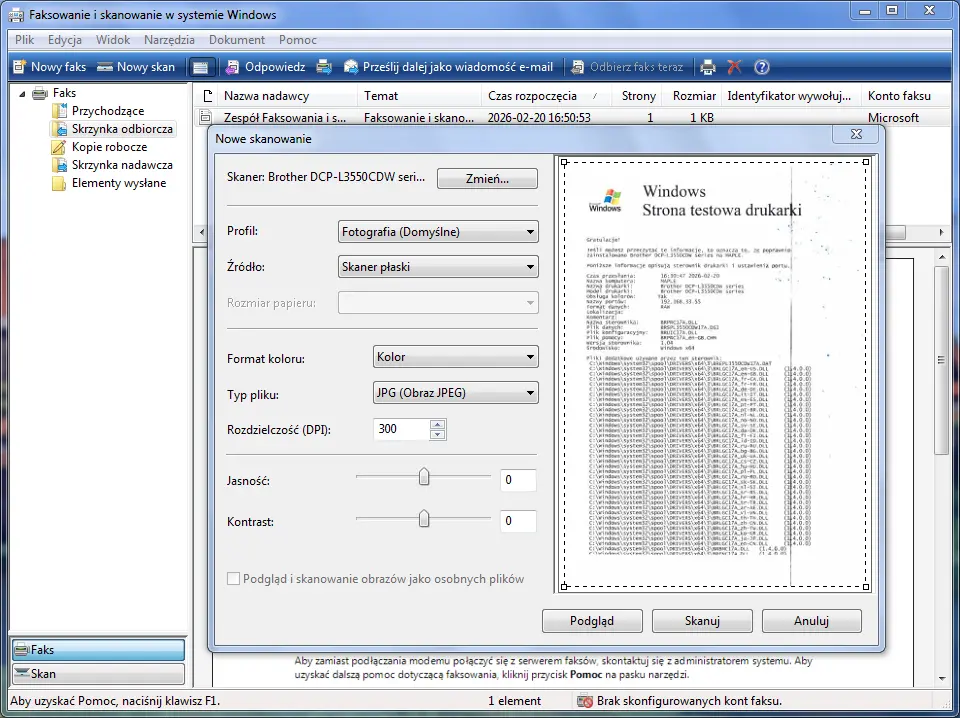The height and width of the screenshot is (718, 960).
Task: Collapse the Faks tree node
Action: pyautogui.click(x=21, y=93)
